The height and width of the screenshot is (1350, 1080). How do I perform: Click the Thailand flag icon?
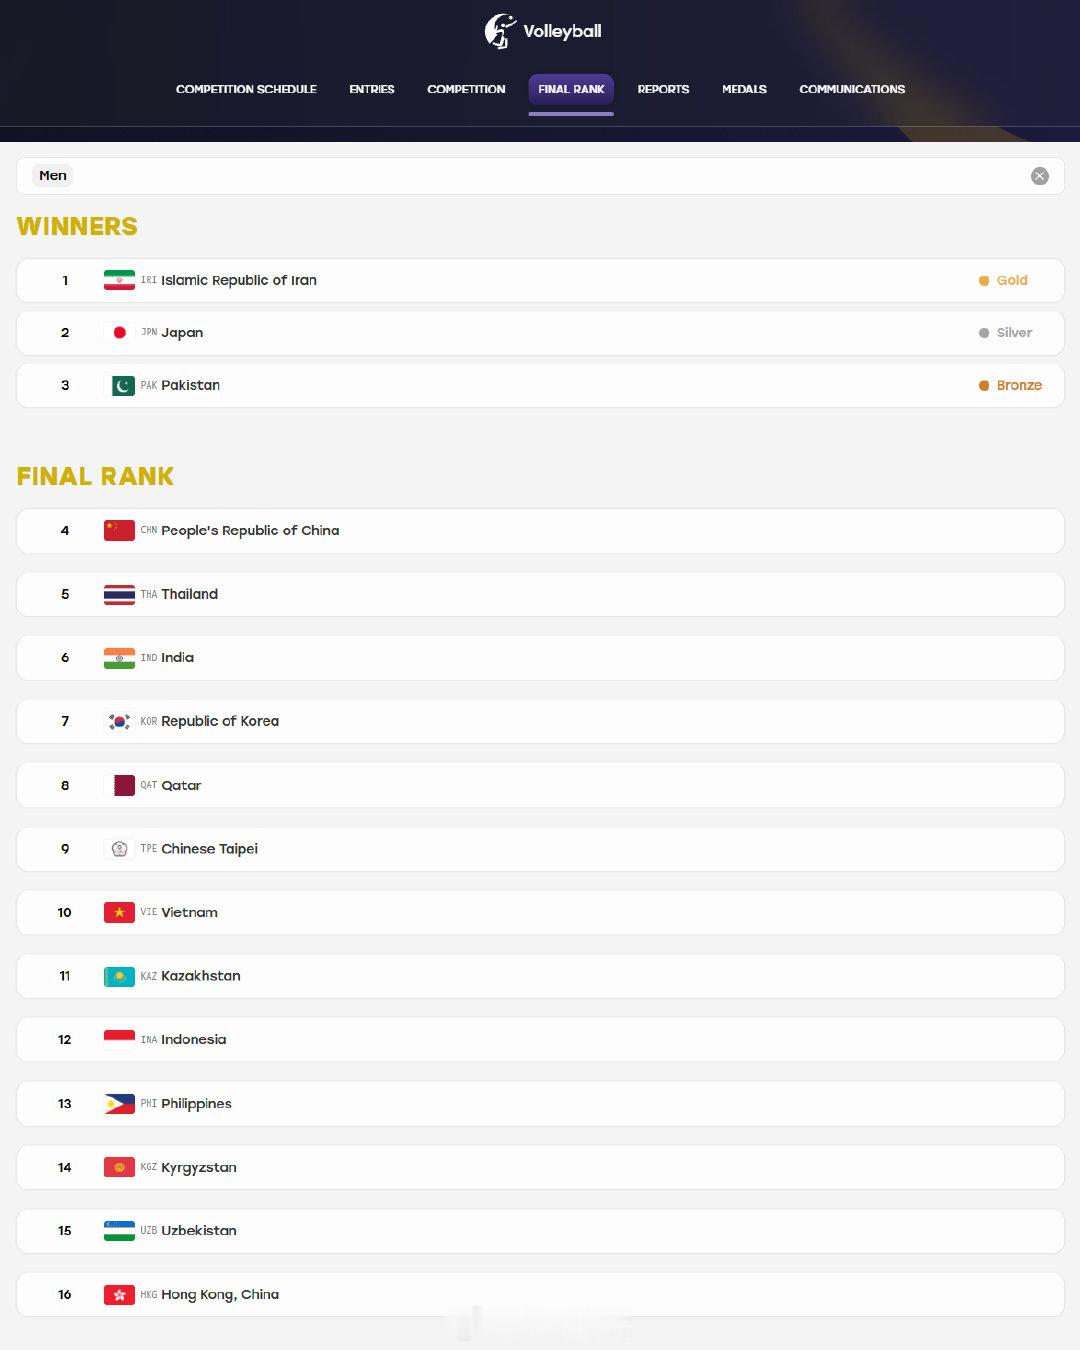119,594
